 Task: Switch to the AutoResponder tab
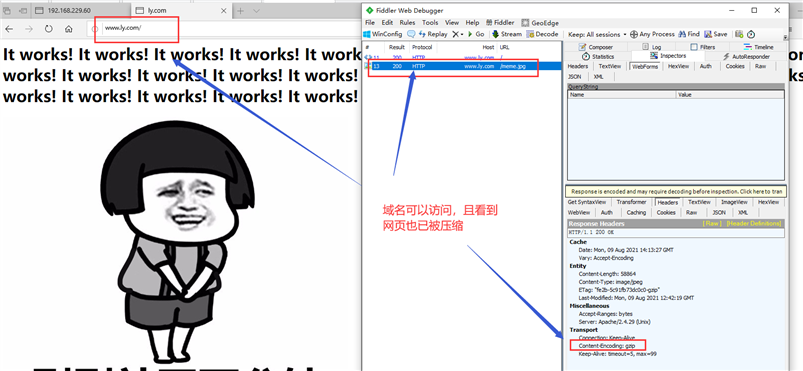point(746,56)
